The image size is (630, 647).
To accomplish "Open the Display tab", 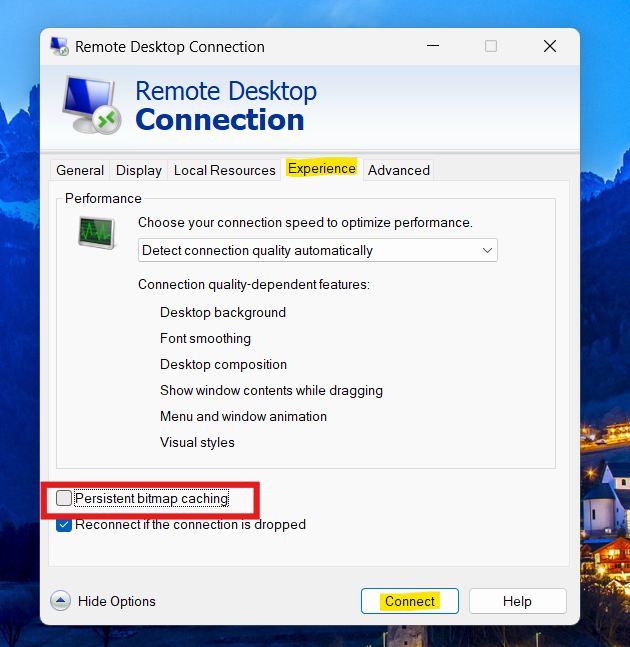I will (139, 170).
